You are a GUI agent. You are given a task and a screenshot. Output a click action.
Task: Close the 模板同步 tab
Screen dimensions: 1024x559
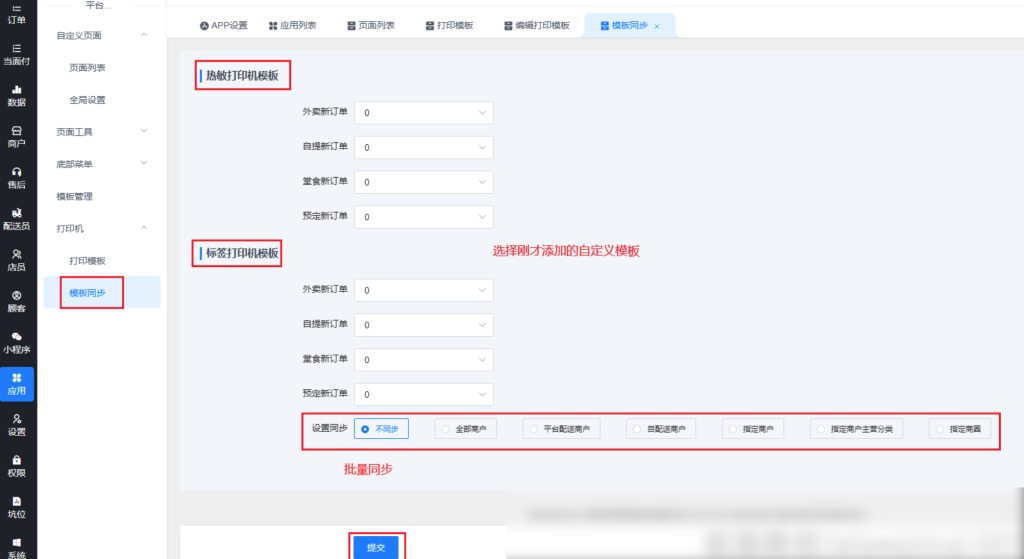point(657,26)
